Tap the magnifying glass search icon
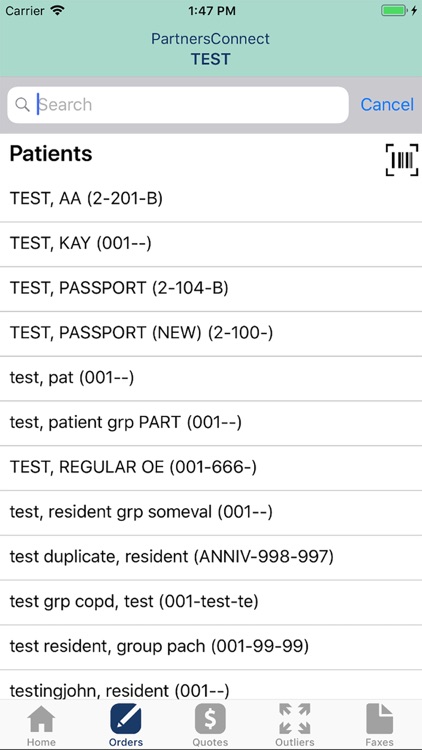Viewport: 422px width, 750px height. coord(22,104)
